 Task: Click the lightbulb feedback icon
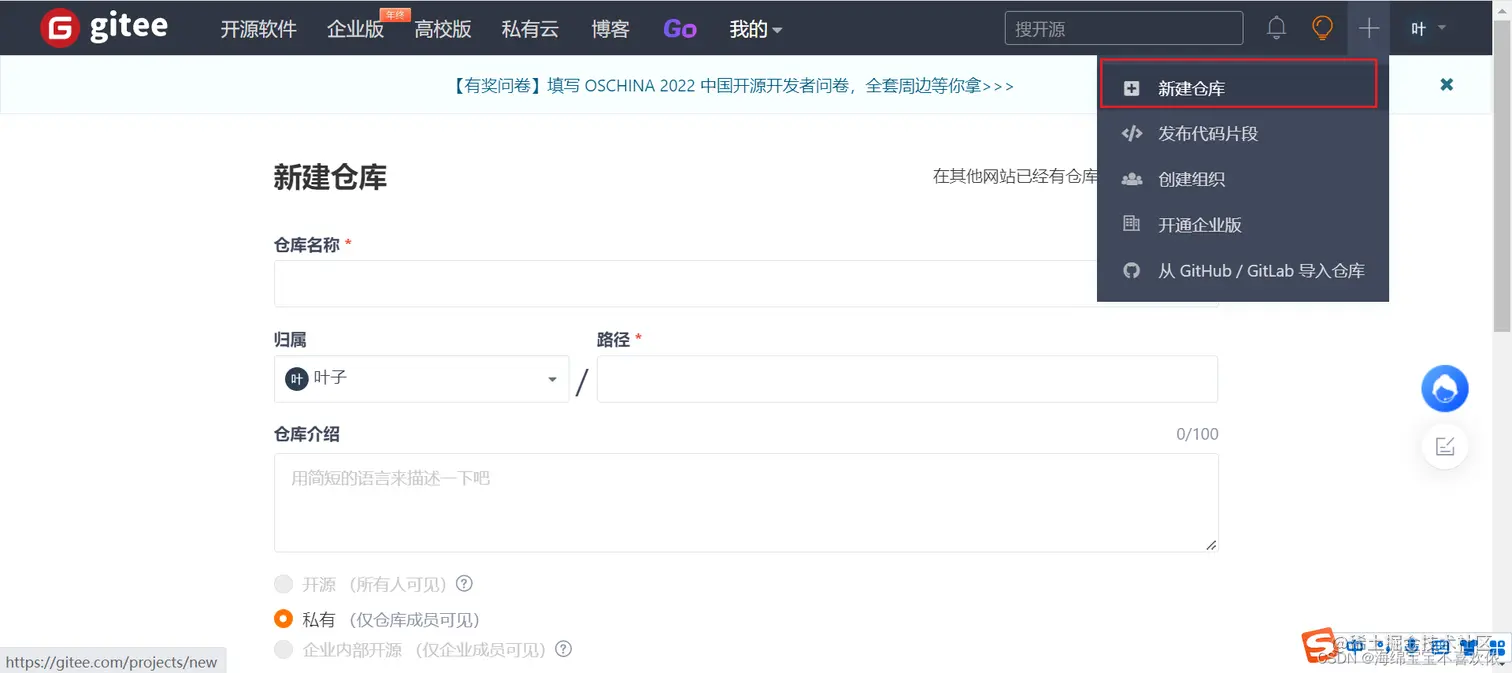pyautogui.click(x=1322, y=28)
